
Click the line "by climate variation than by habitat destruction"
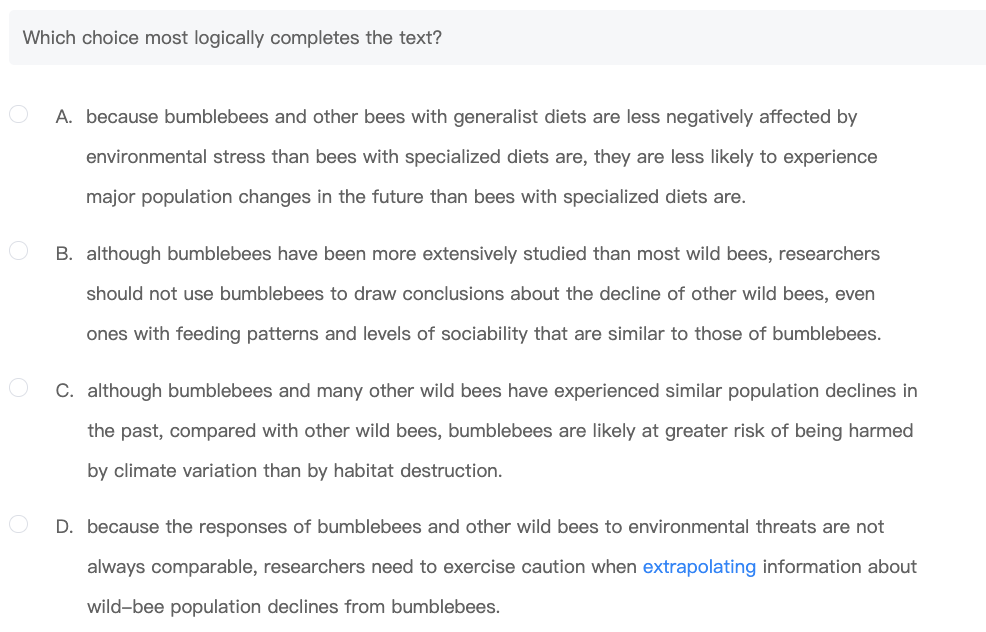[294, 470]
